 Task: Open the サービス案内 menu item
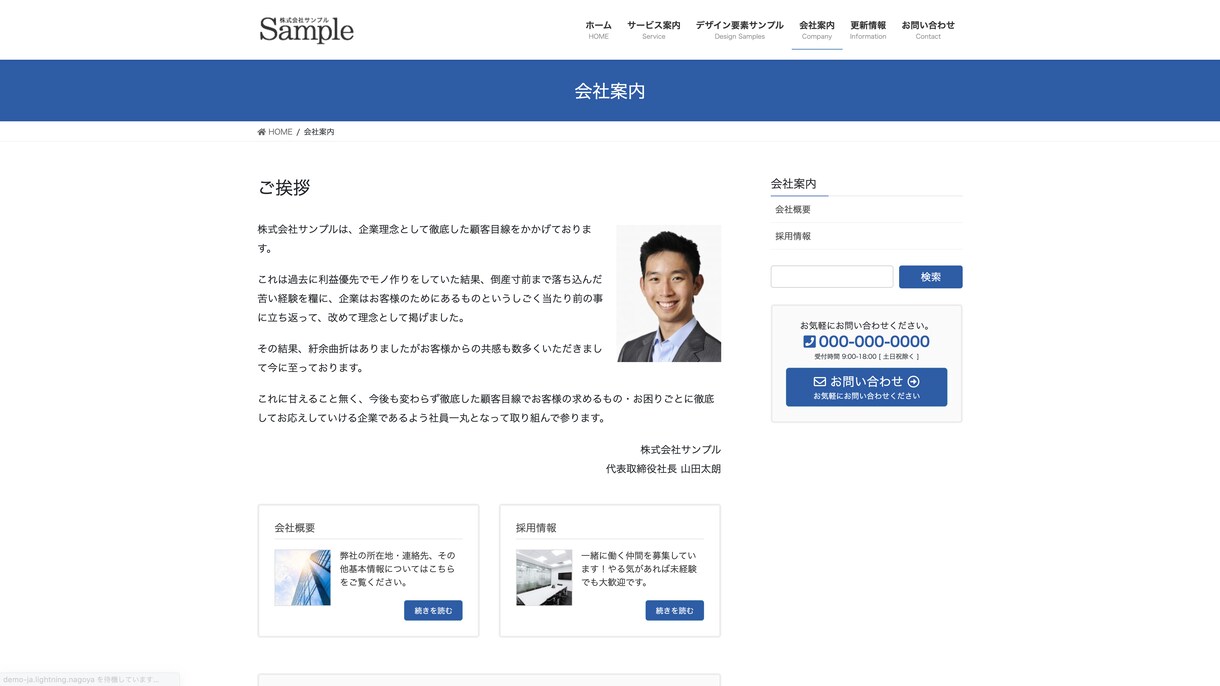[654, 30]
